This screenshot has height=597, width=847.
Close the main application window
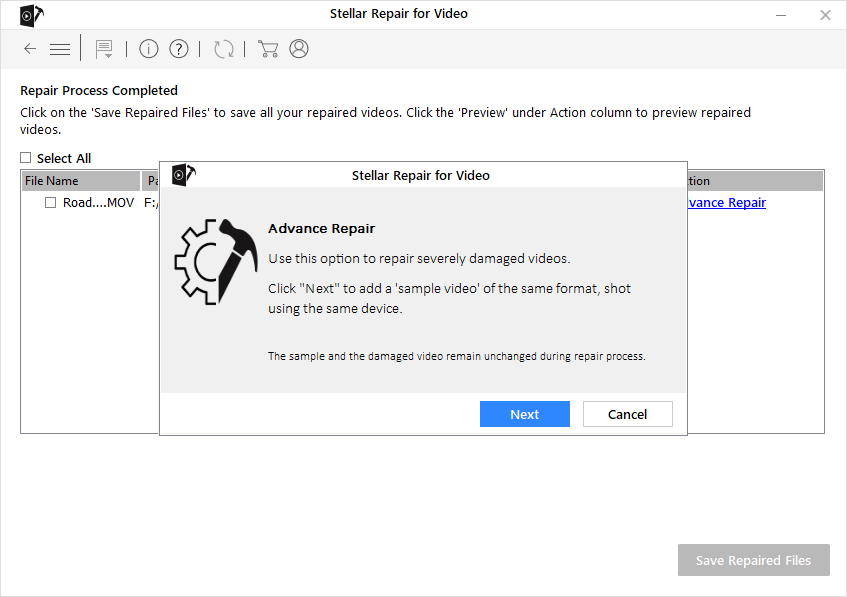coord(825,15)
